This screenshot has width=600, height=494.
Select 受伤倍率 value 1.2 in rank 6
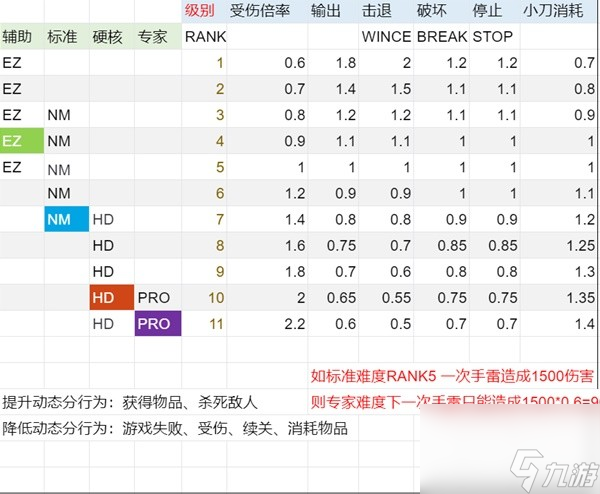point(267,193)
